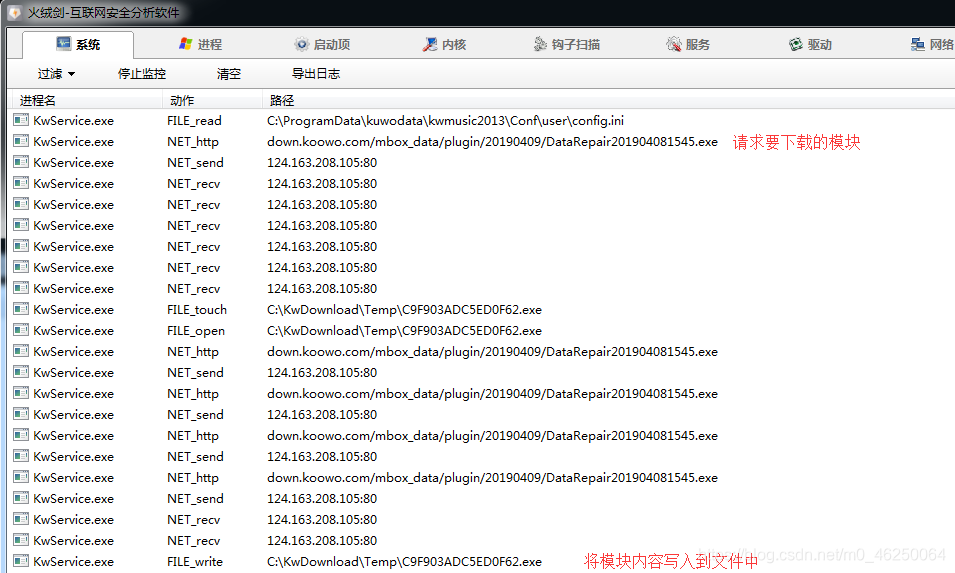Select KwService.exe name on FILE_touch row
955x573 pixels.
(74, 309)
